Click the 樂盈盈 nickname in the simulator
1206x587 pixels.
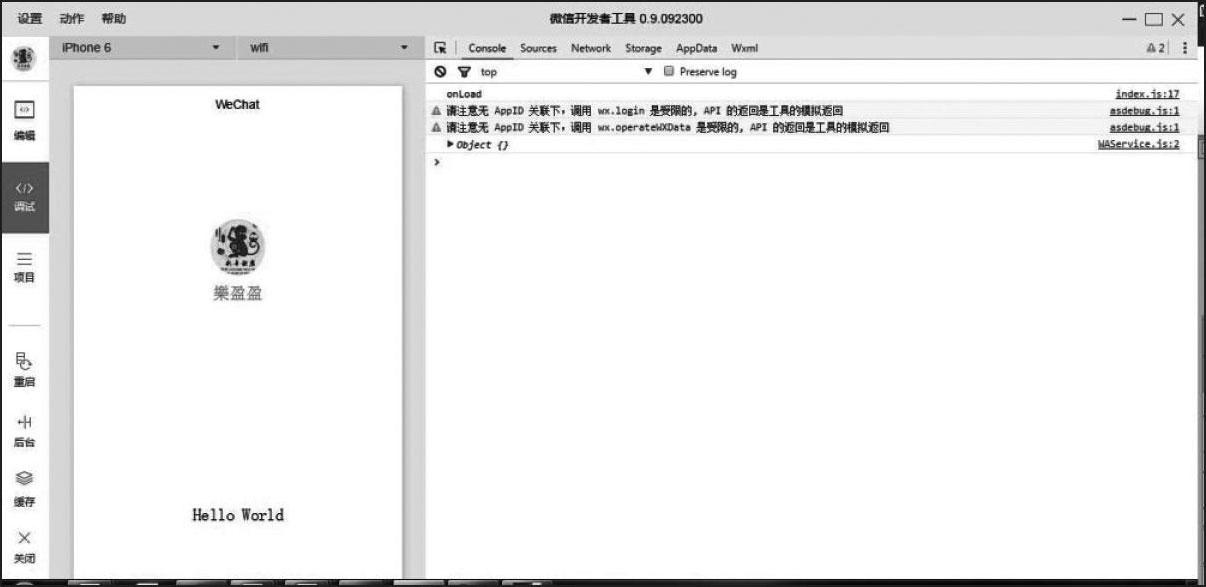pos(238,294)
